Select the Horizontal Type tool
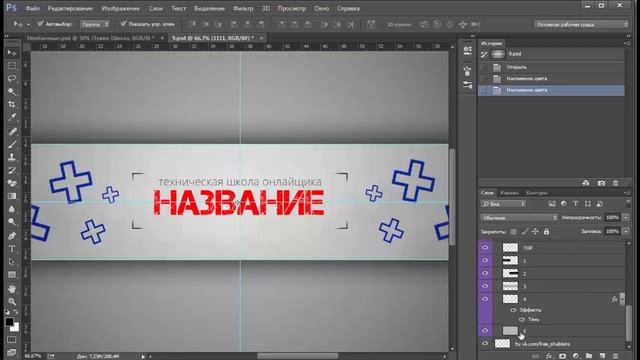 pos(12,249)
